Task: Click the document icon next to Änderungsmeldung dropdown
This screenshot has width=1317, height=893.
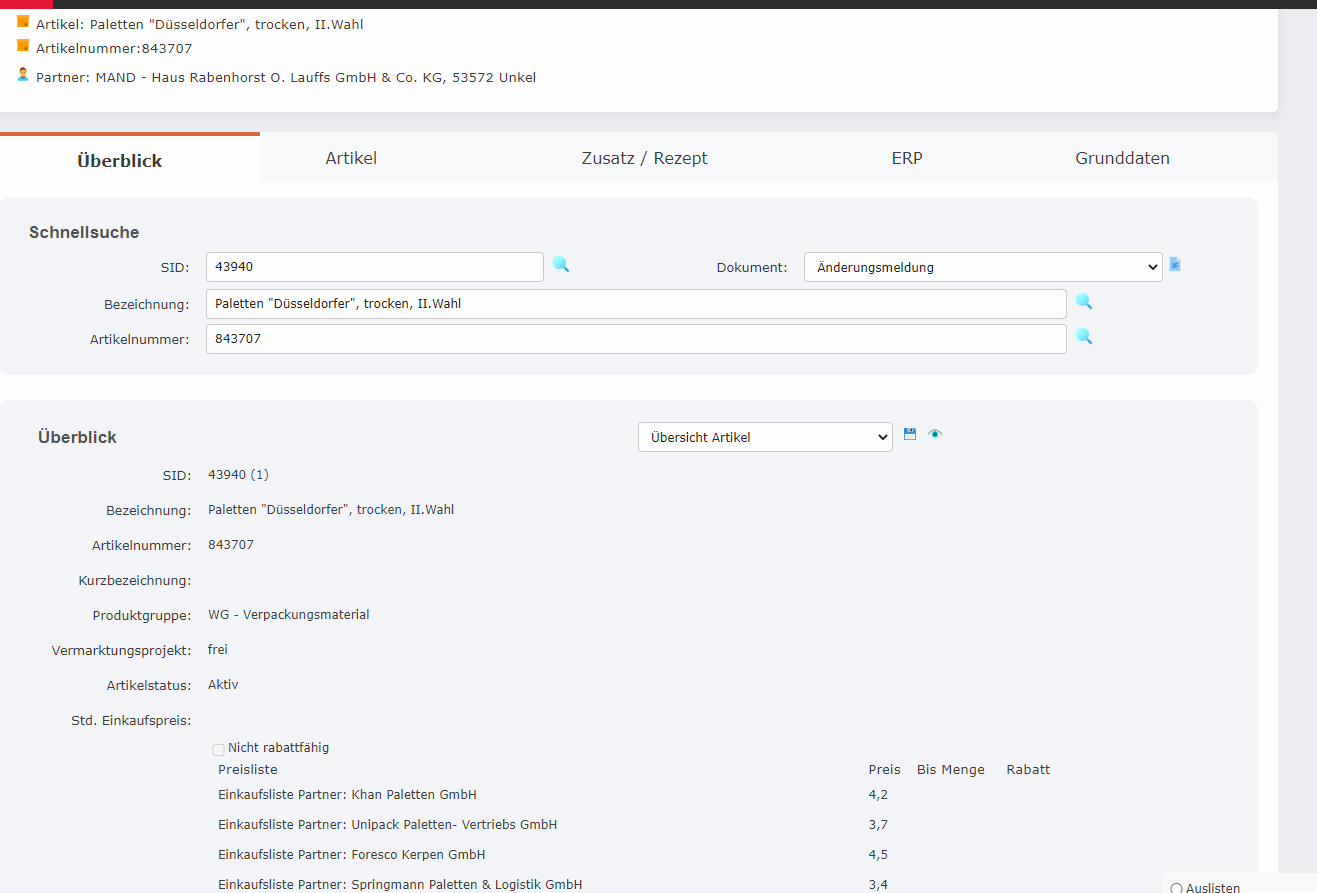Action: (1175, 265)
